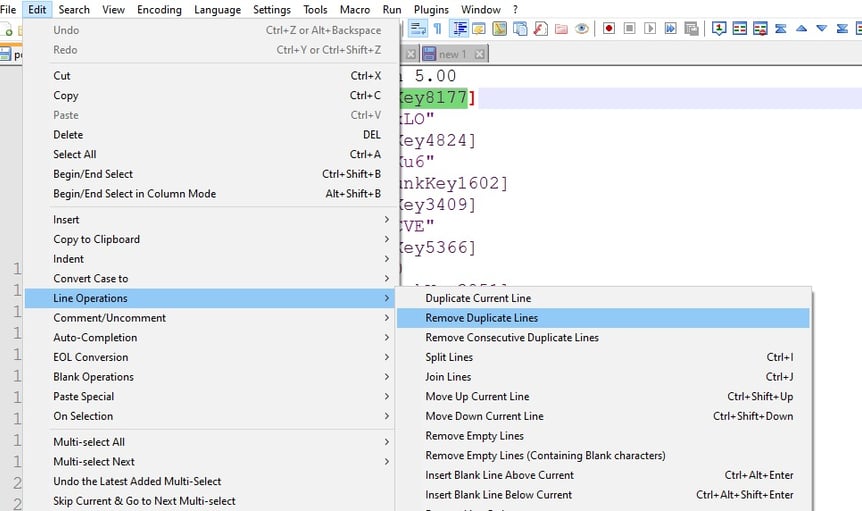The height and width of the screenshot is (511, 862).
Task: Switch to the new 1 tab
Action: (x=452, y=54)
